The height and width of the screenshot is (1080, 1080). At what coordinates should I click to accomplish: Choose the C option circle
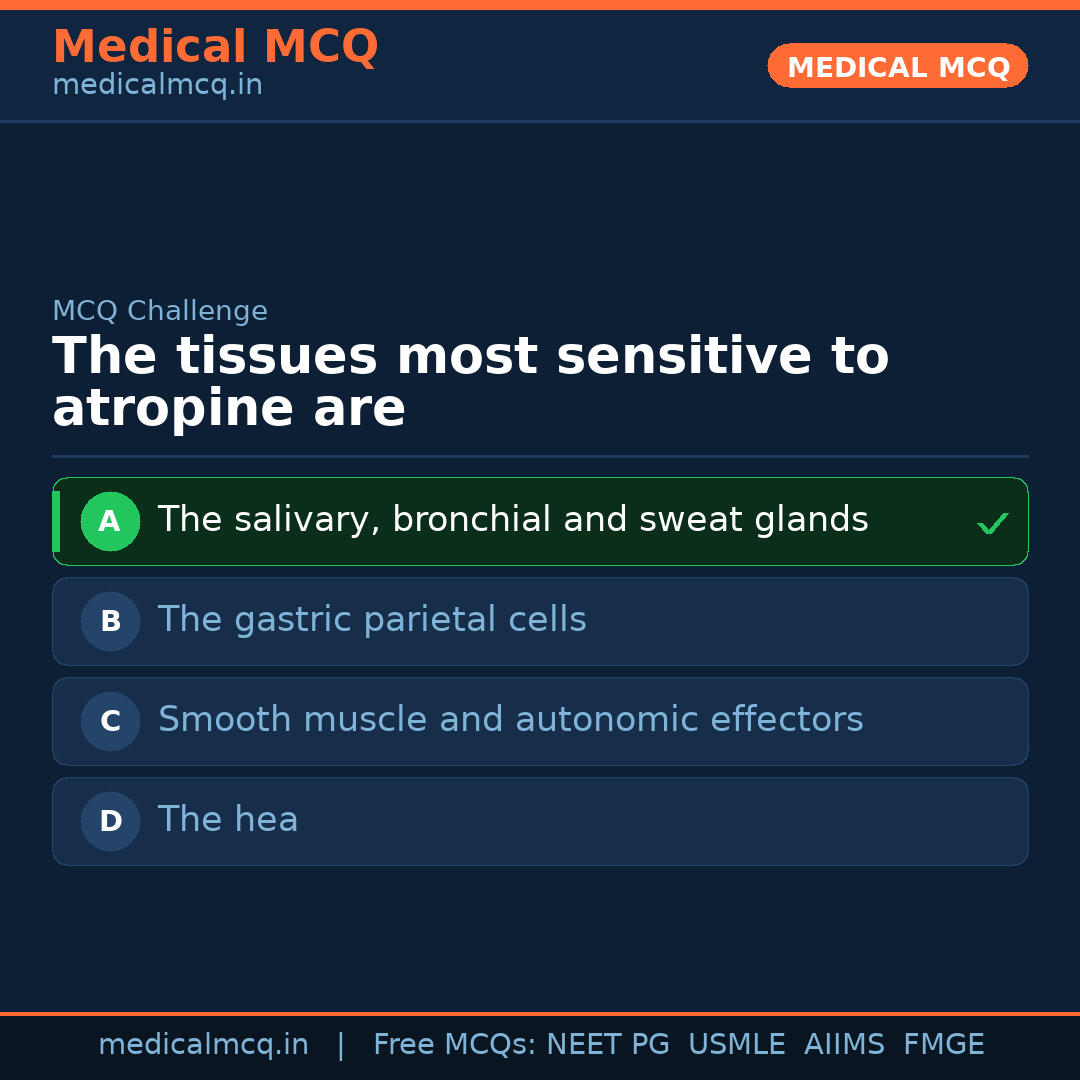click(x=110, y=721)
